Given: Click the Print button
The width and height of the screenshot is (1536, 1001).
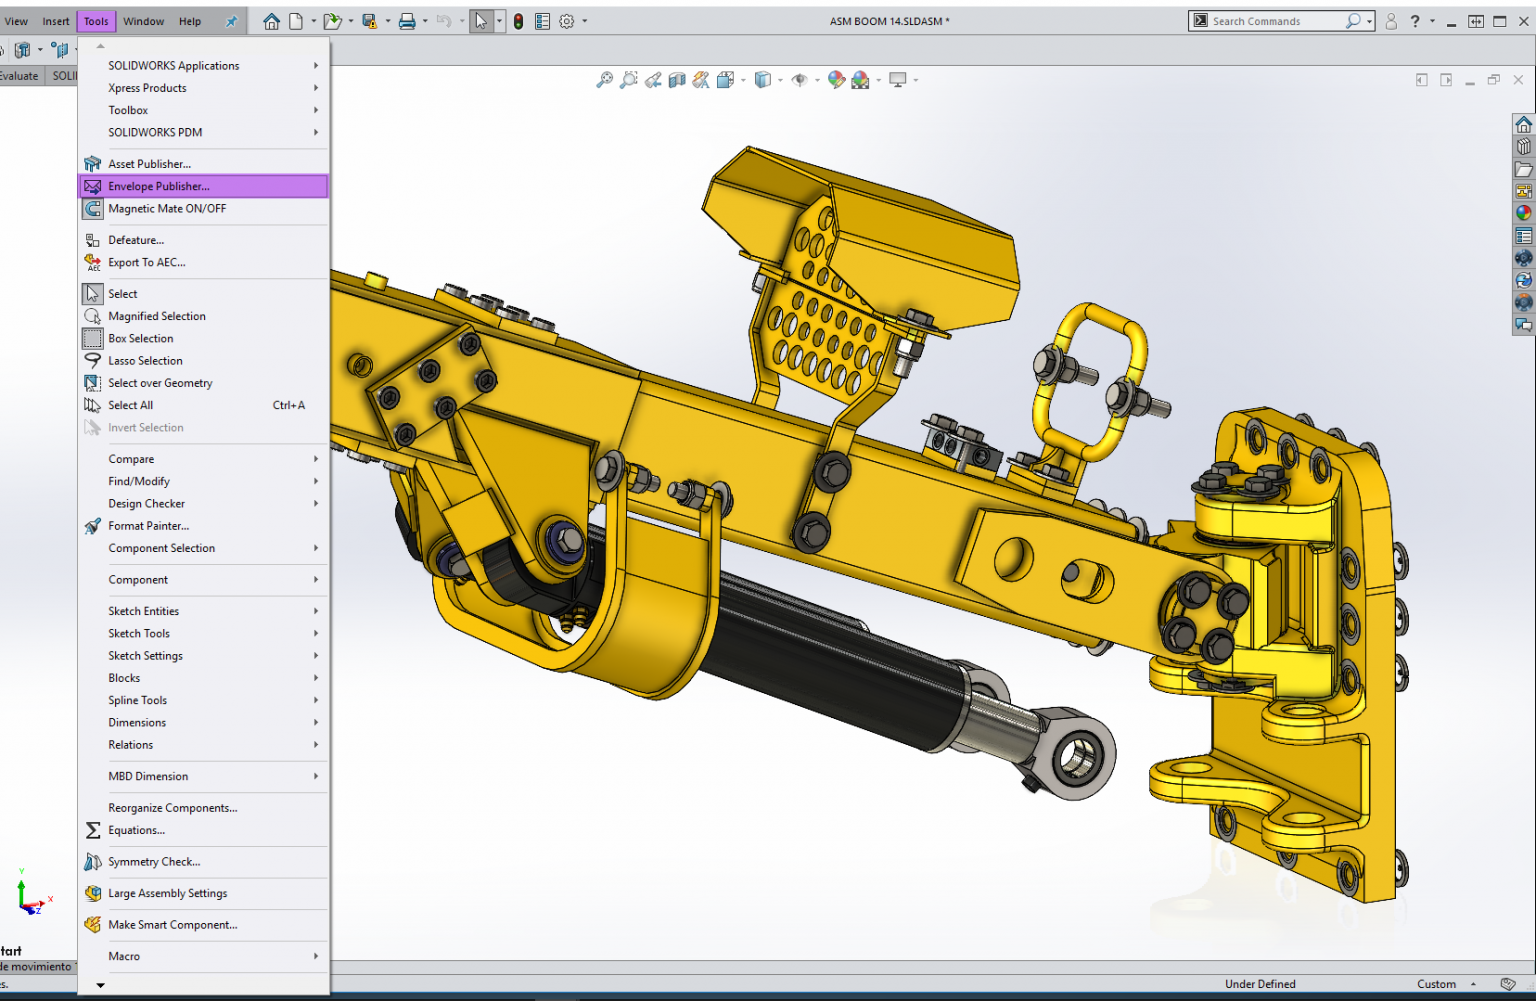Looking at the screenshot, I should (x=409, y=20).
